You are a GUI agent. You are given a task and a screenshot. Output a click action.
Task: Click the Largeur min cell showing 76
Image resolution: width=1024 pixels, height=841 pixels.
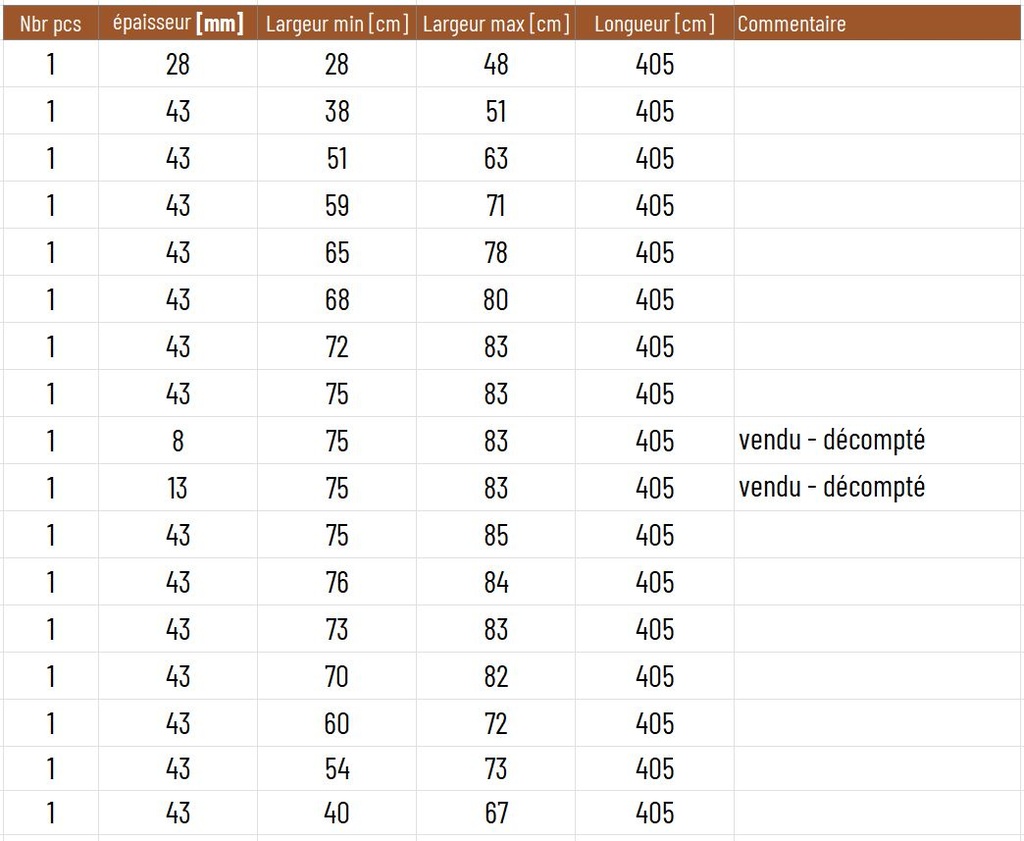(337, 582)
